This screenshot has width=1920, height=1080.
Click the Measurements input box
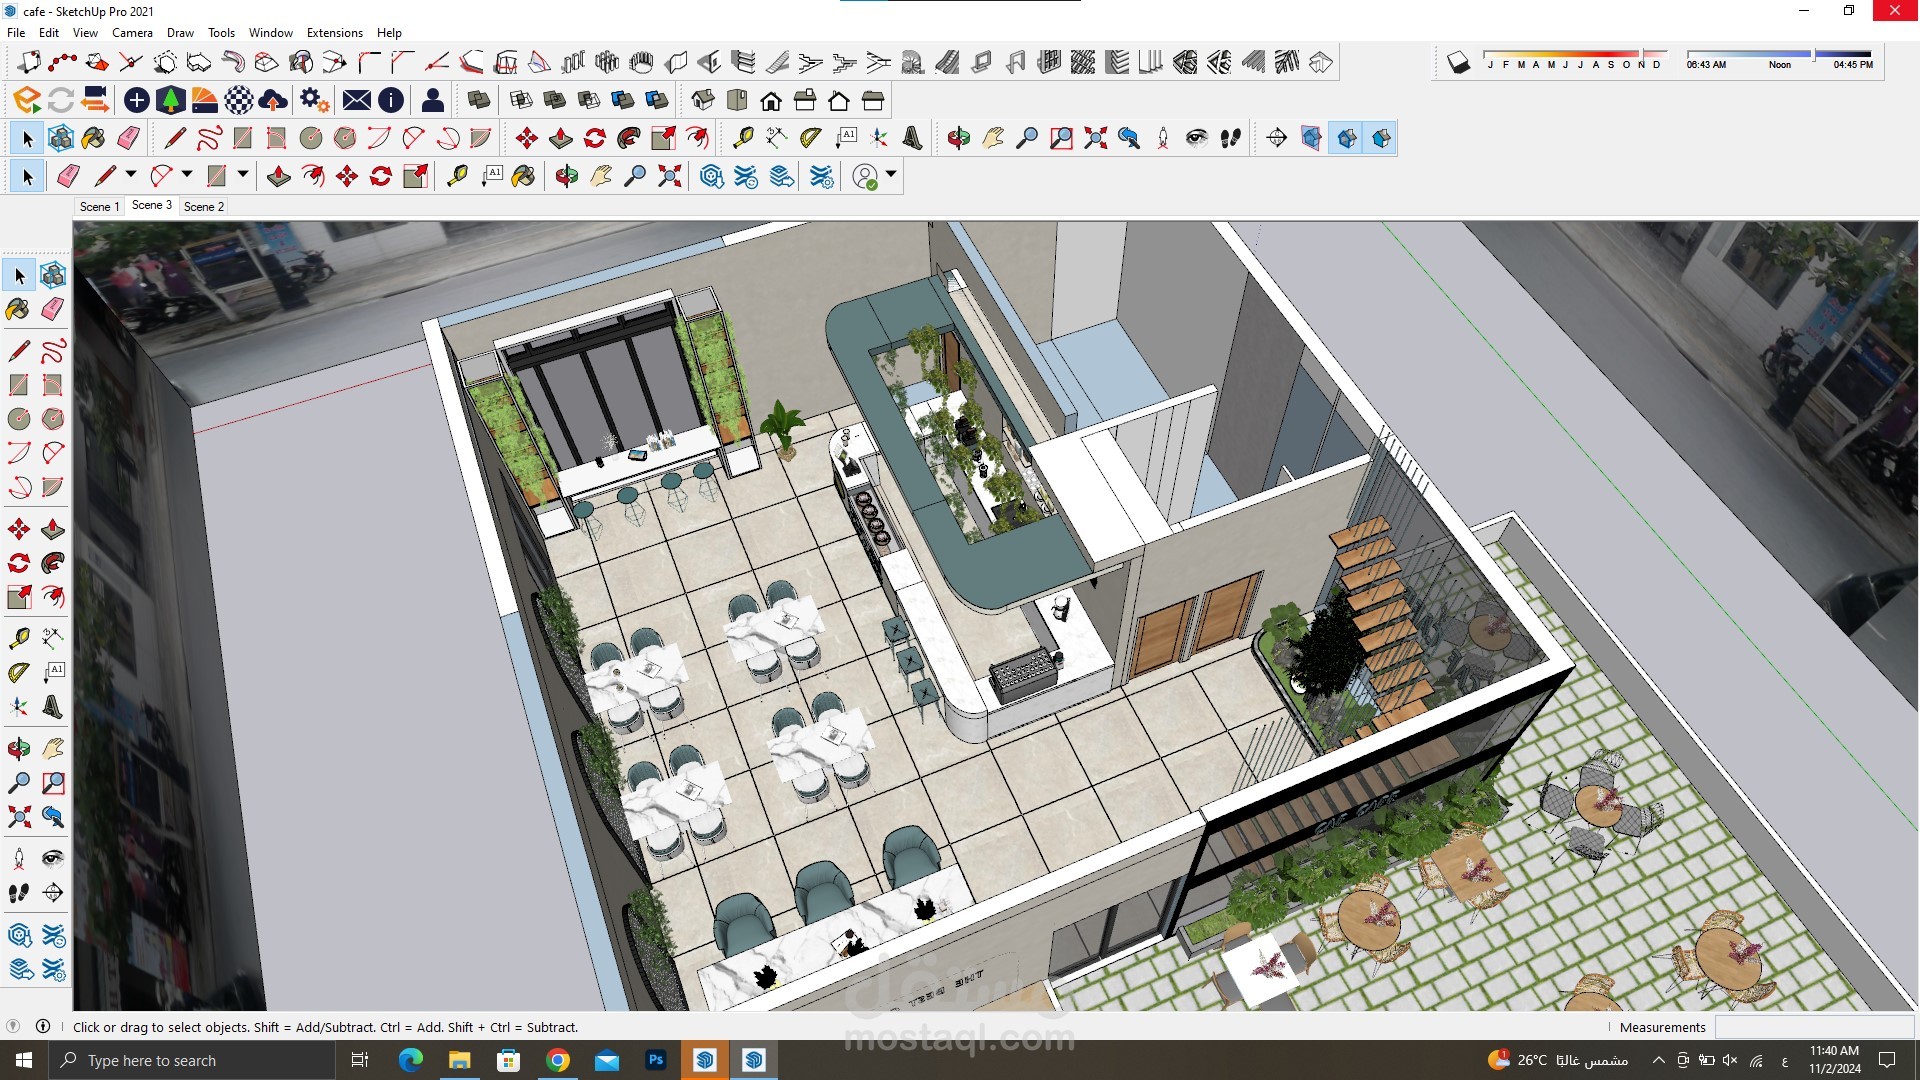[1814, 1027]
